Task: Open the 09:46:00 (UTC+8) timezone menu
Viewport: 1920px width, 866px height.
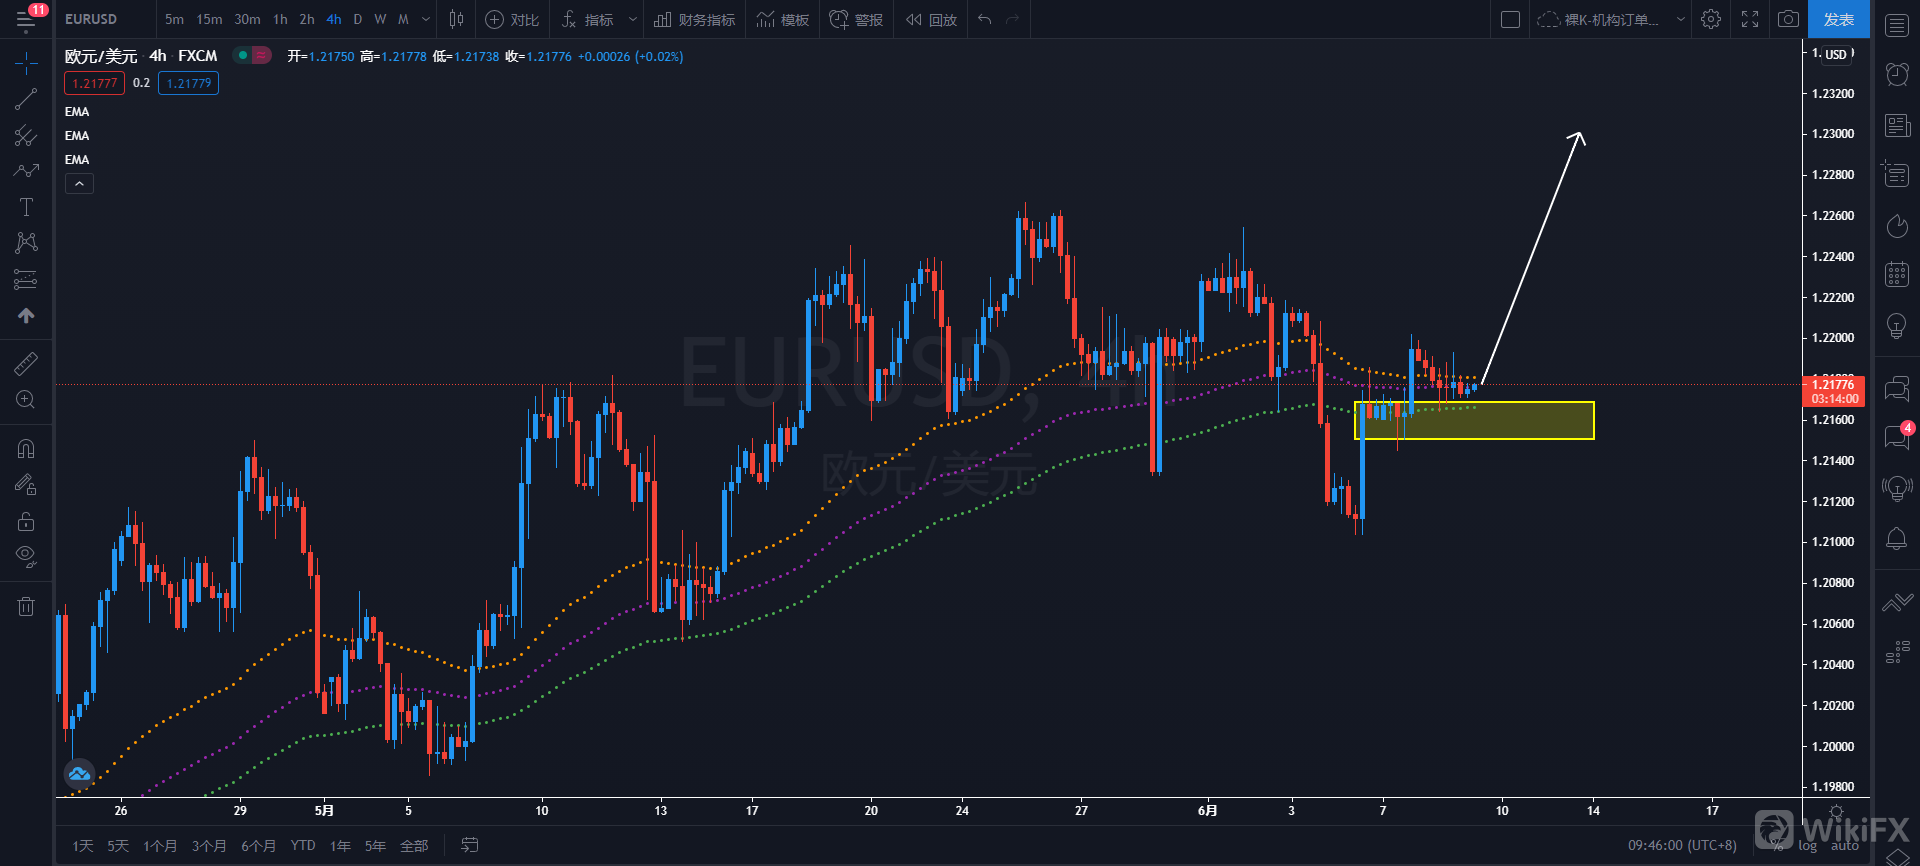Action: (1682, 846)
